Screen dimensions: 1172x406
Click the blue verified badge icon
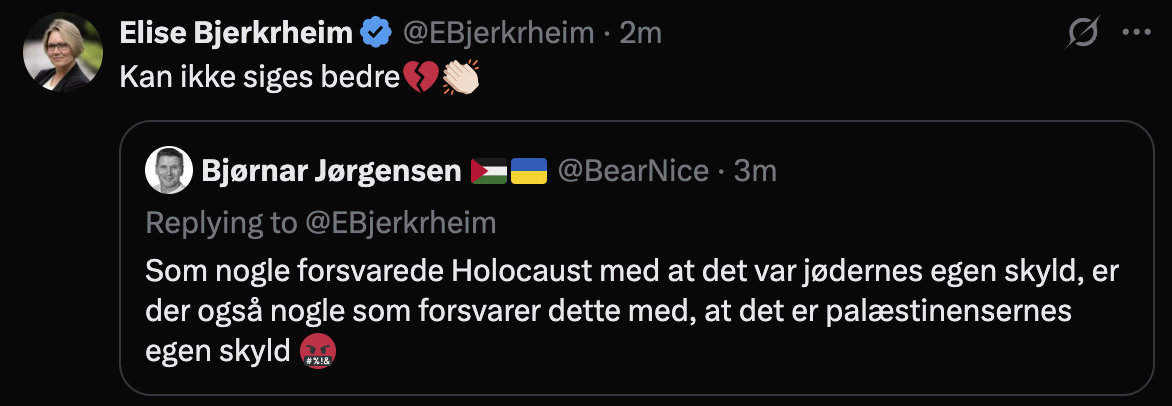point(376,33)
